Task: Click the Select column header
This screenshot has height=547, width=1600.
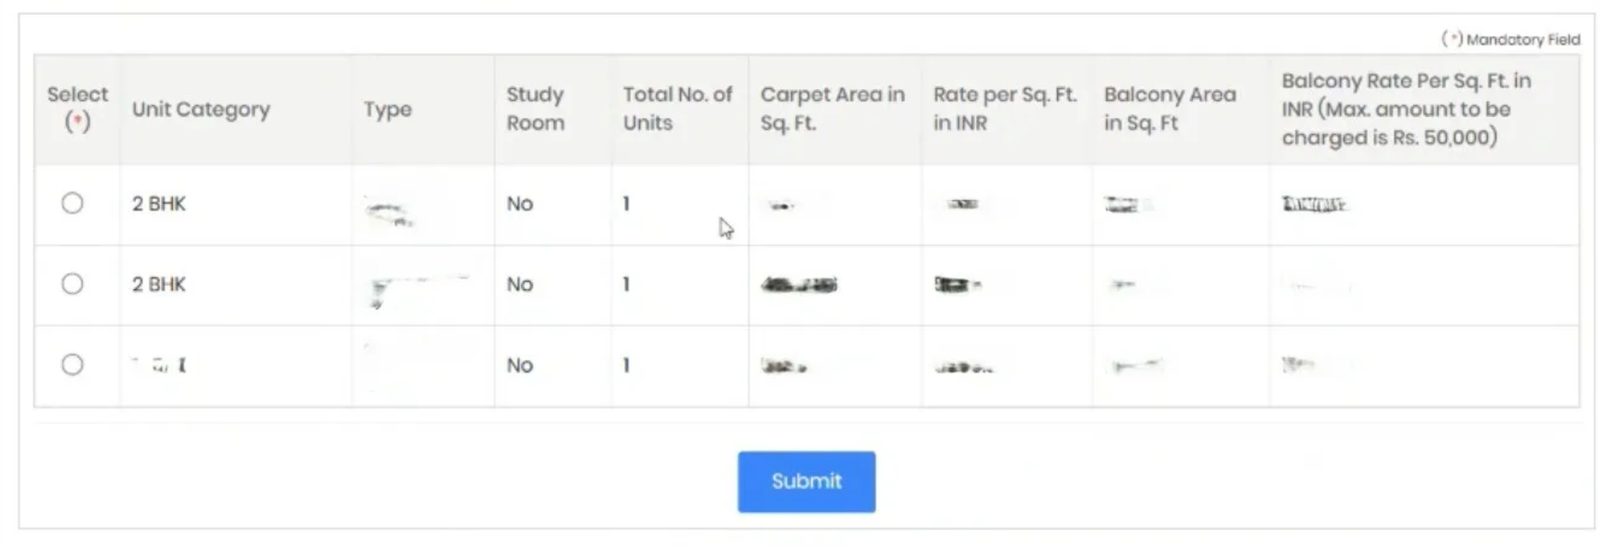Action: click(x=77, y=108)
